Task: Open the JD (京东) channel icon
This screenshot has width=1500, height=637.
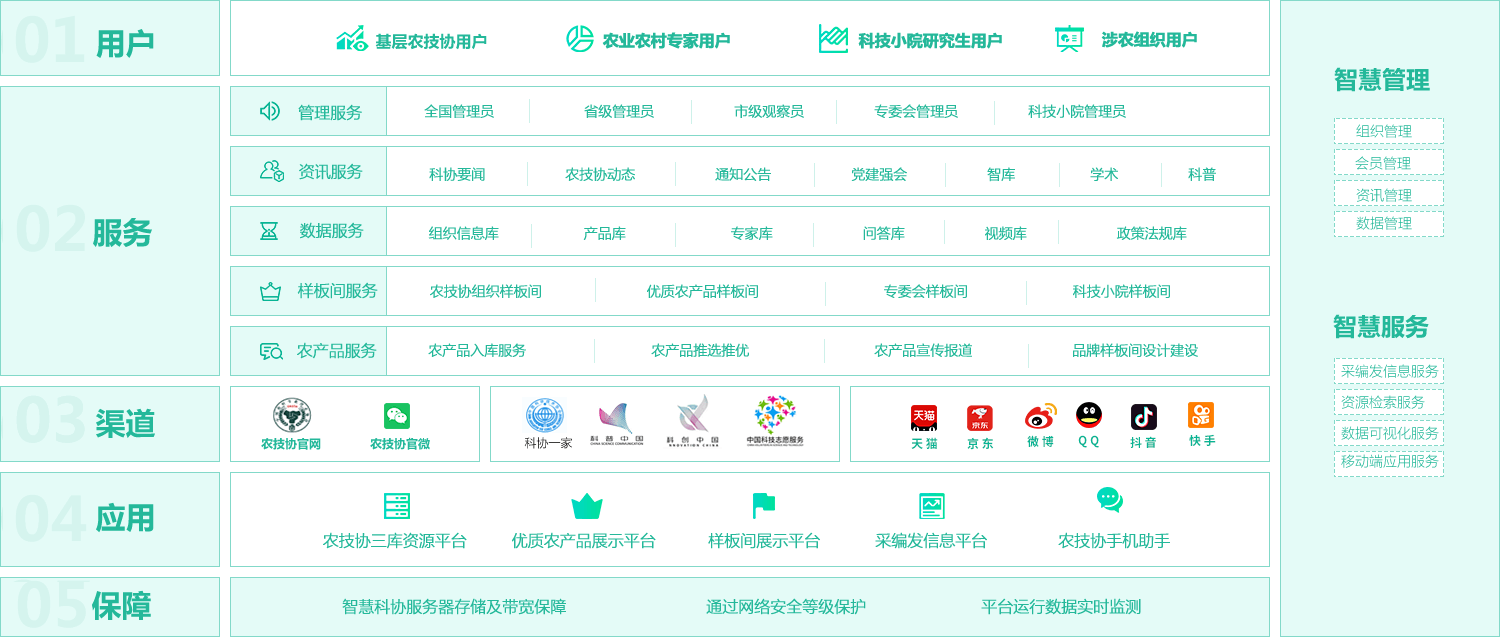Action: [x=980, y=418]
